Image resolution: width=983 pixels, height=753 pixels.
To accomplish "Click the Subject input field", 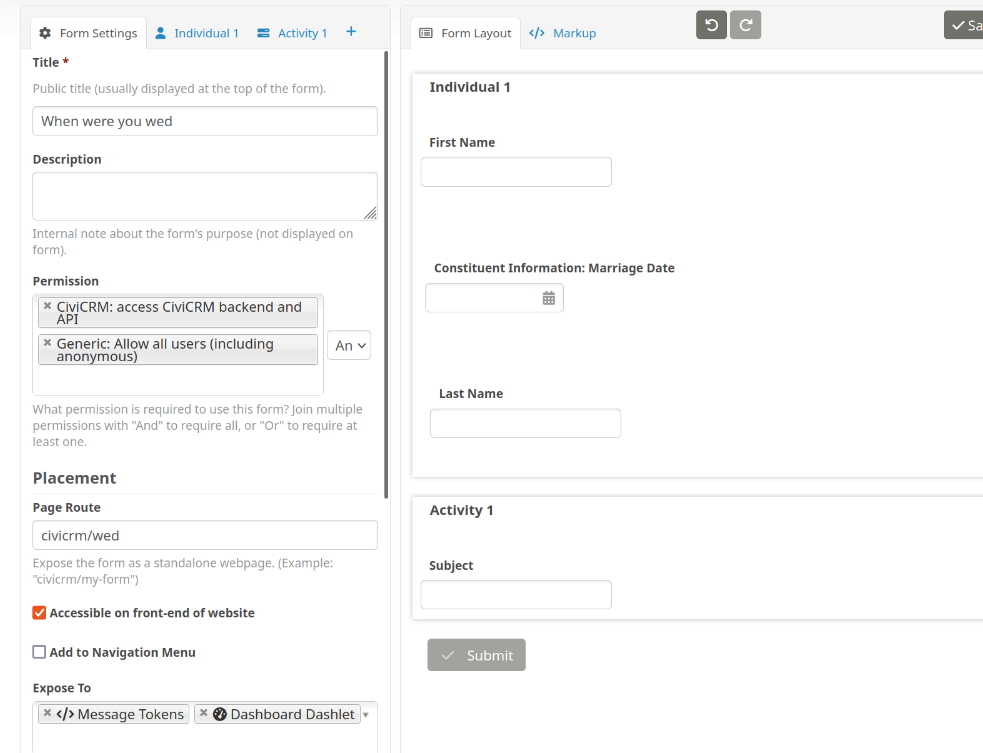I will point(516,594).
